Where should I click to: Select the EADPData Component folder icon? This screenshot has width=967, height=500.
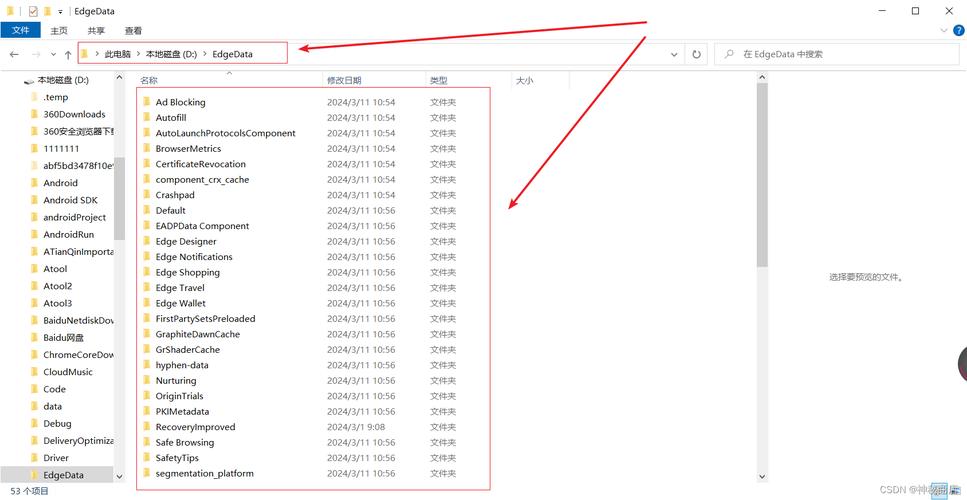click(146, 226)
